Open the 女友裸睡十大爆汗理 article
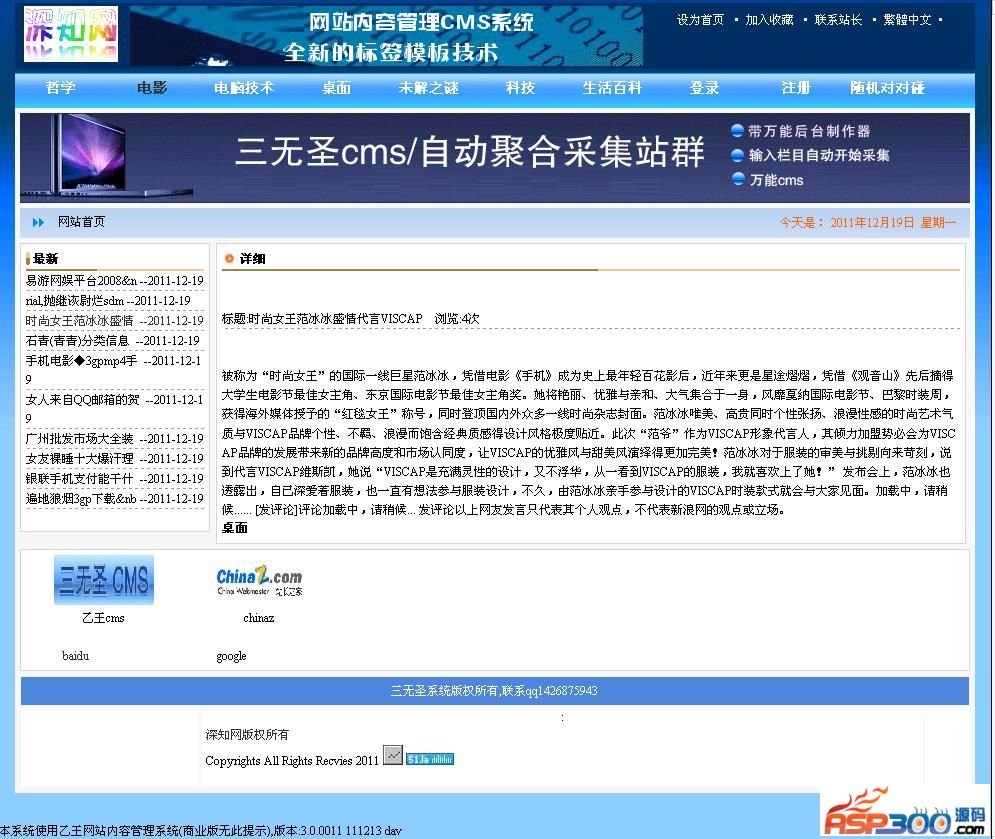995x839 pixels. (79, 458)
